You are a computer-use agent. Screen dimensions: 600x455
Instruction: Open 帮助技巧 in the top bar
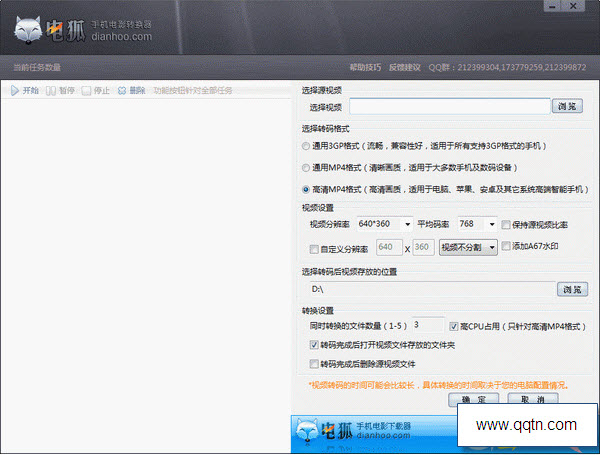[365, 68]
